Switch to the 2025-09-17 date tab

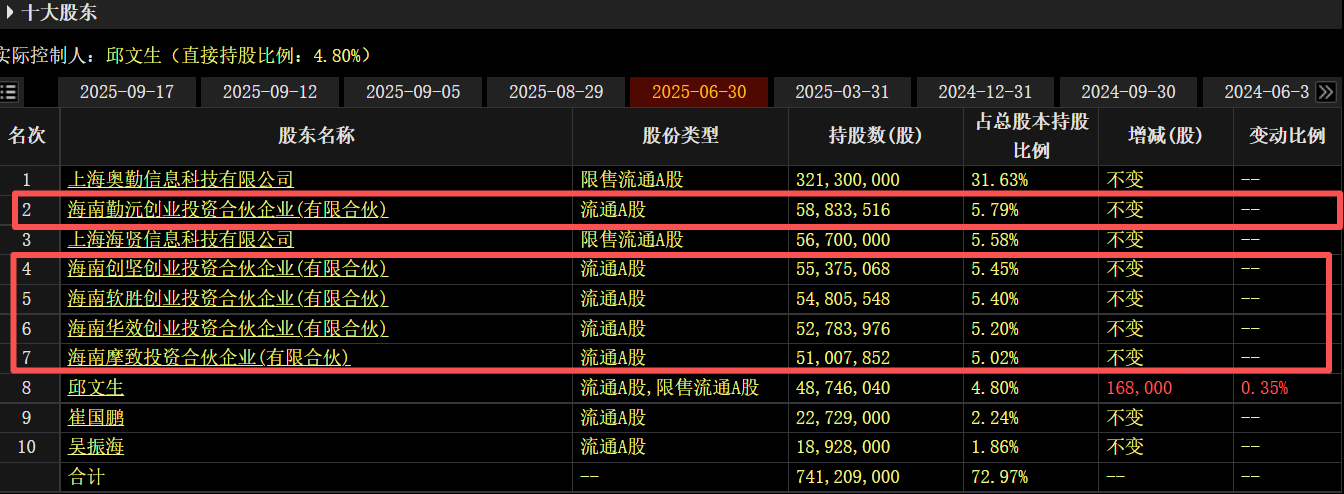click(127, 92)
